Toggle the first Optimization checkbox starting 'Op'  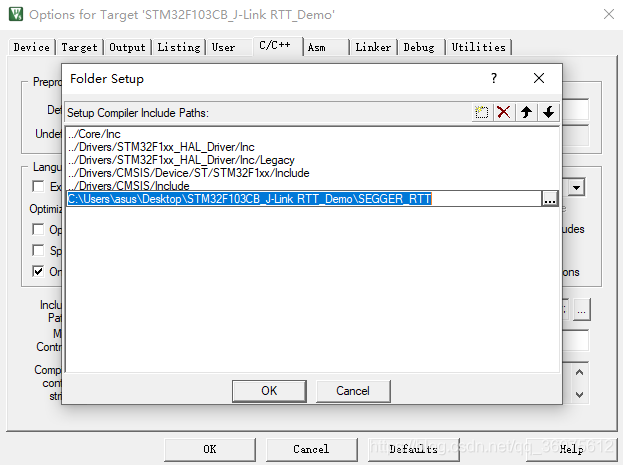38,229
